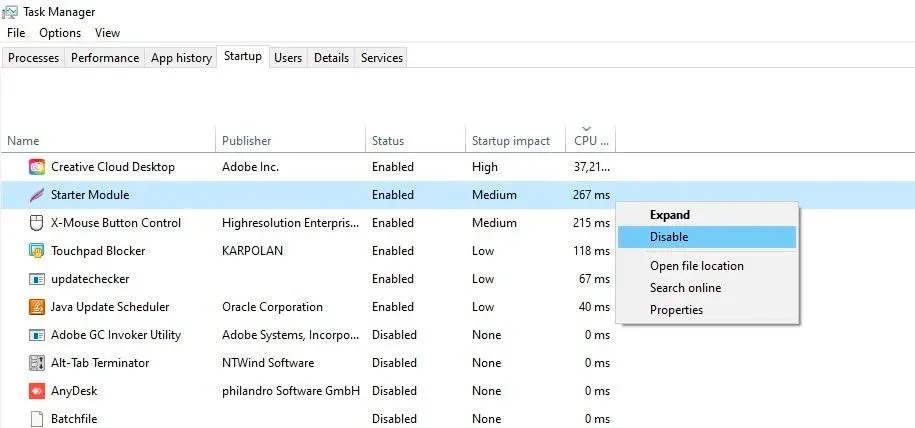Click the 118 ms CPU value
The image size is (915, 428).
click(591, 251)
